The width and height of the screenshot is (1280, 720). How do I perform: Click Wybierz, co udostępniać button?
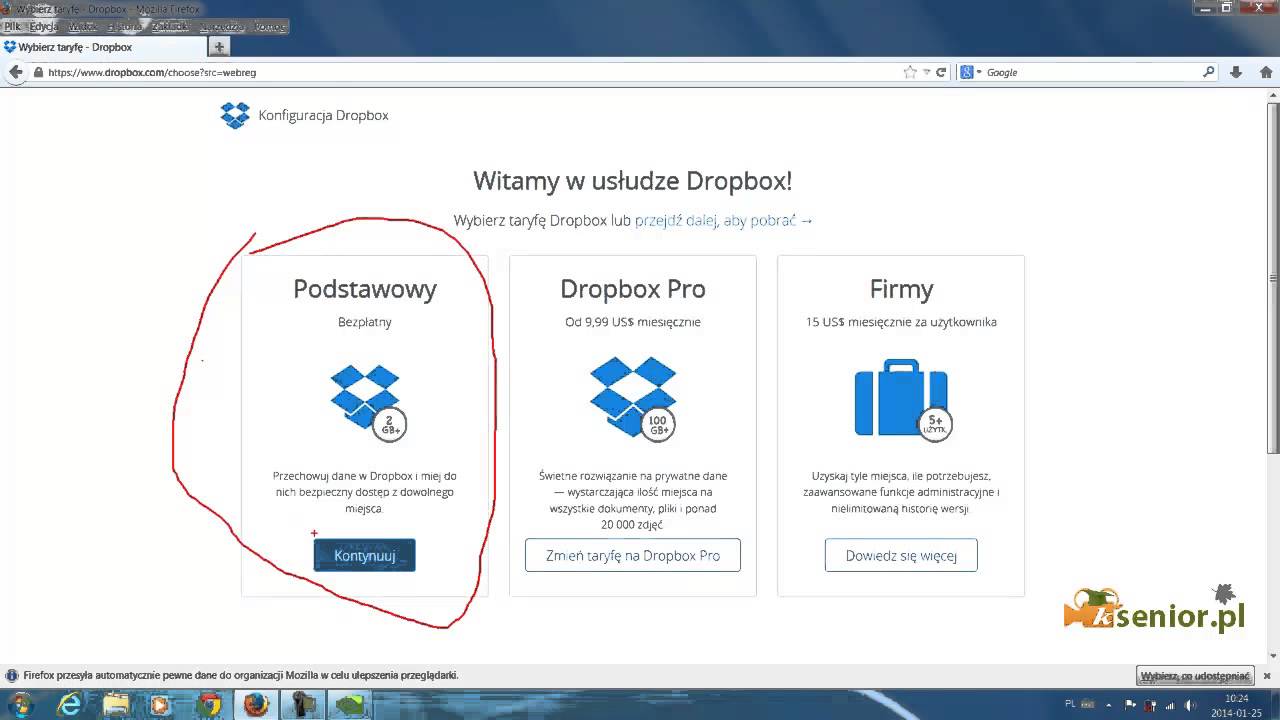pos(1196,676)
